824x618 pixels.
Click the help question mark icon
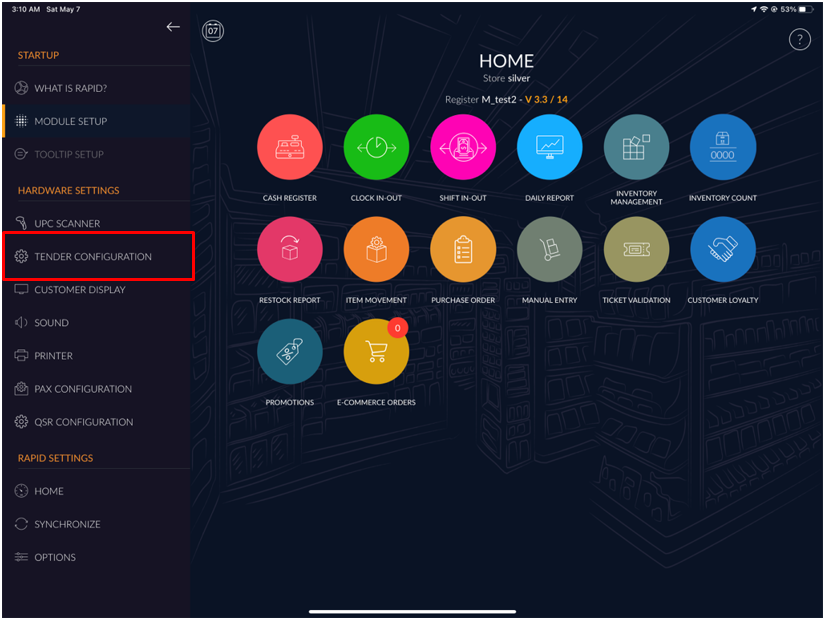click(x=799, y=40)
